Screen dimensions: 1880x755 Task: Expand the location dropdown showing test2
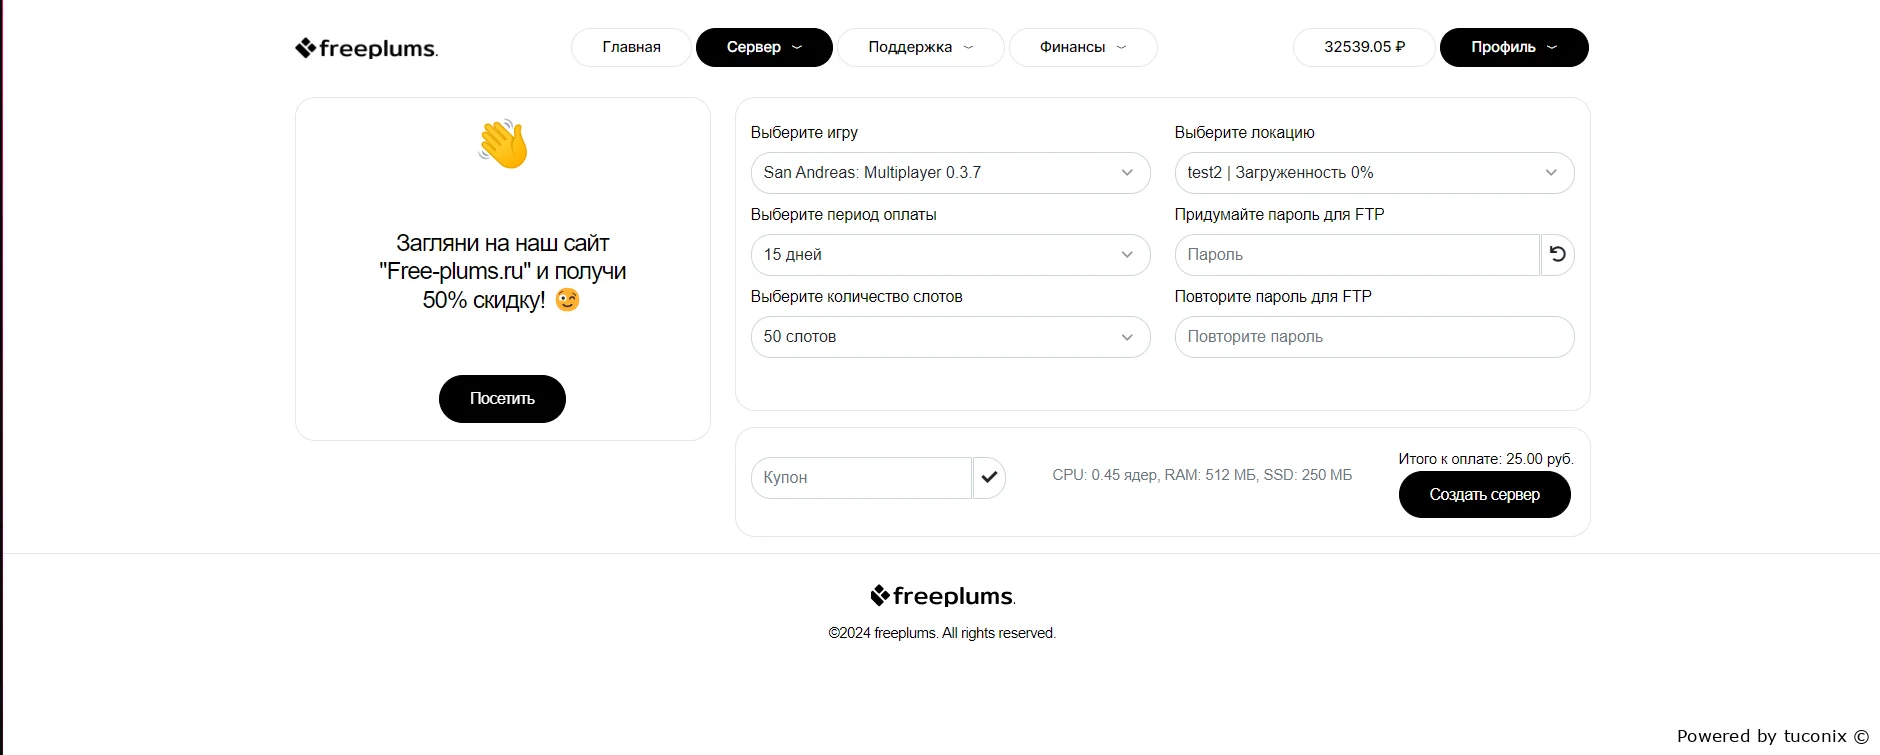tap(1374, 173)
